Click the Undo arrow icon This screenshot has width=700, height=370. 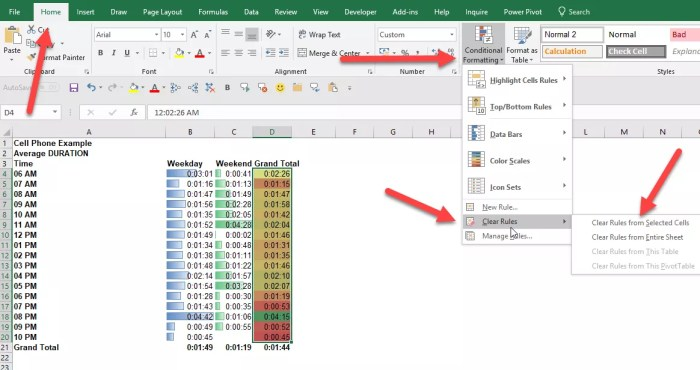click(91, 87)
